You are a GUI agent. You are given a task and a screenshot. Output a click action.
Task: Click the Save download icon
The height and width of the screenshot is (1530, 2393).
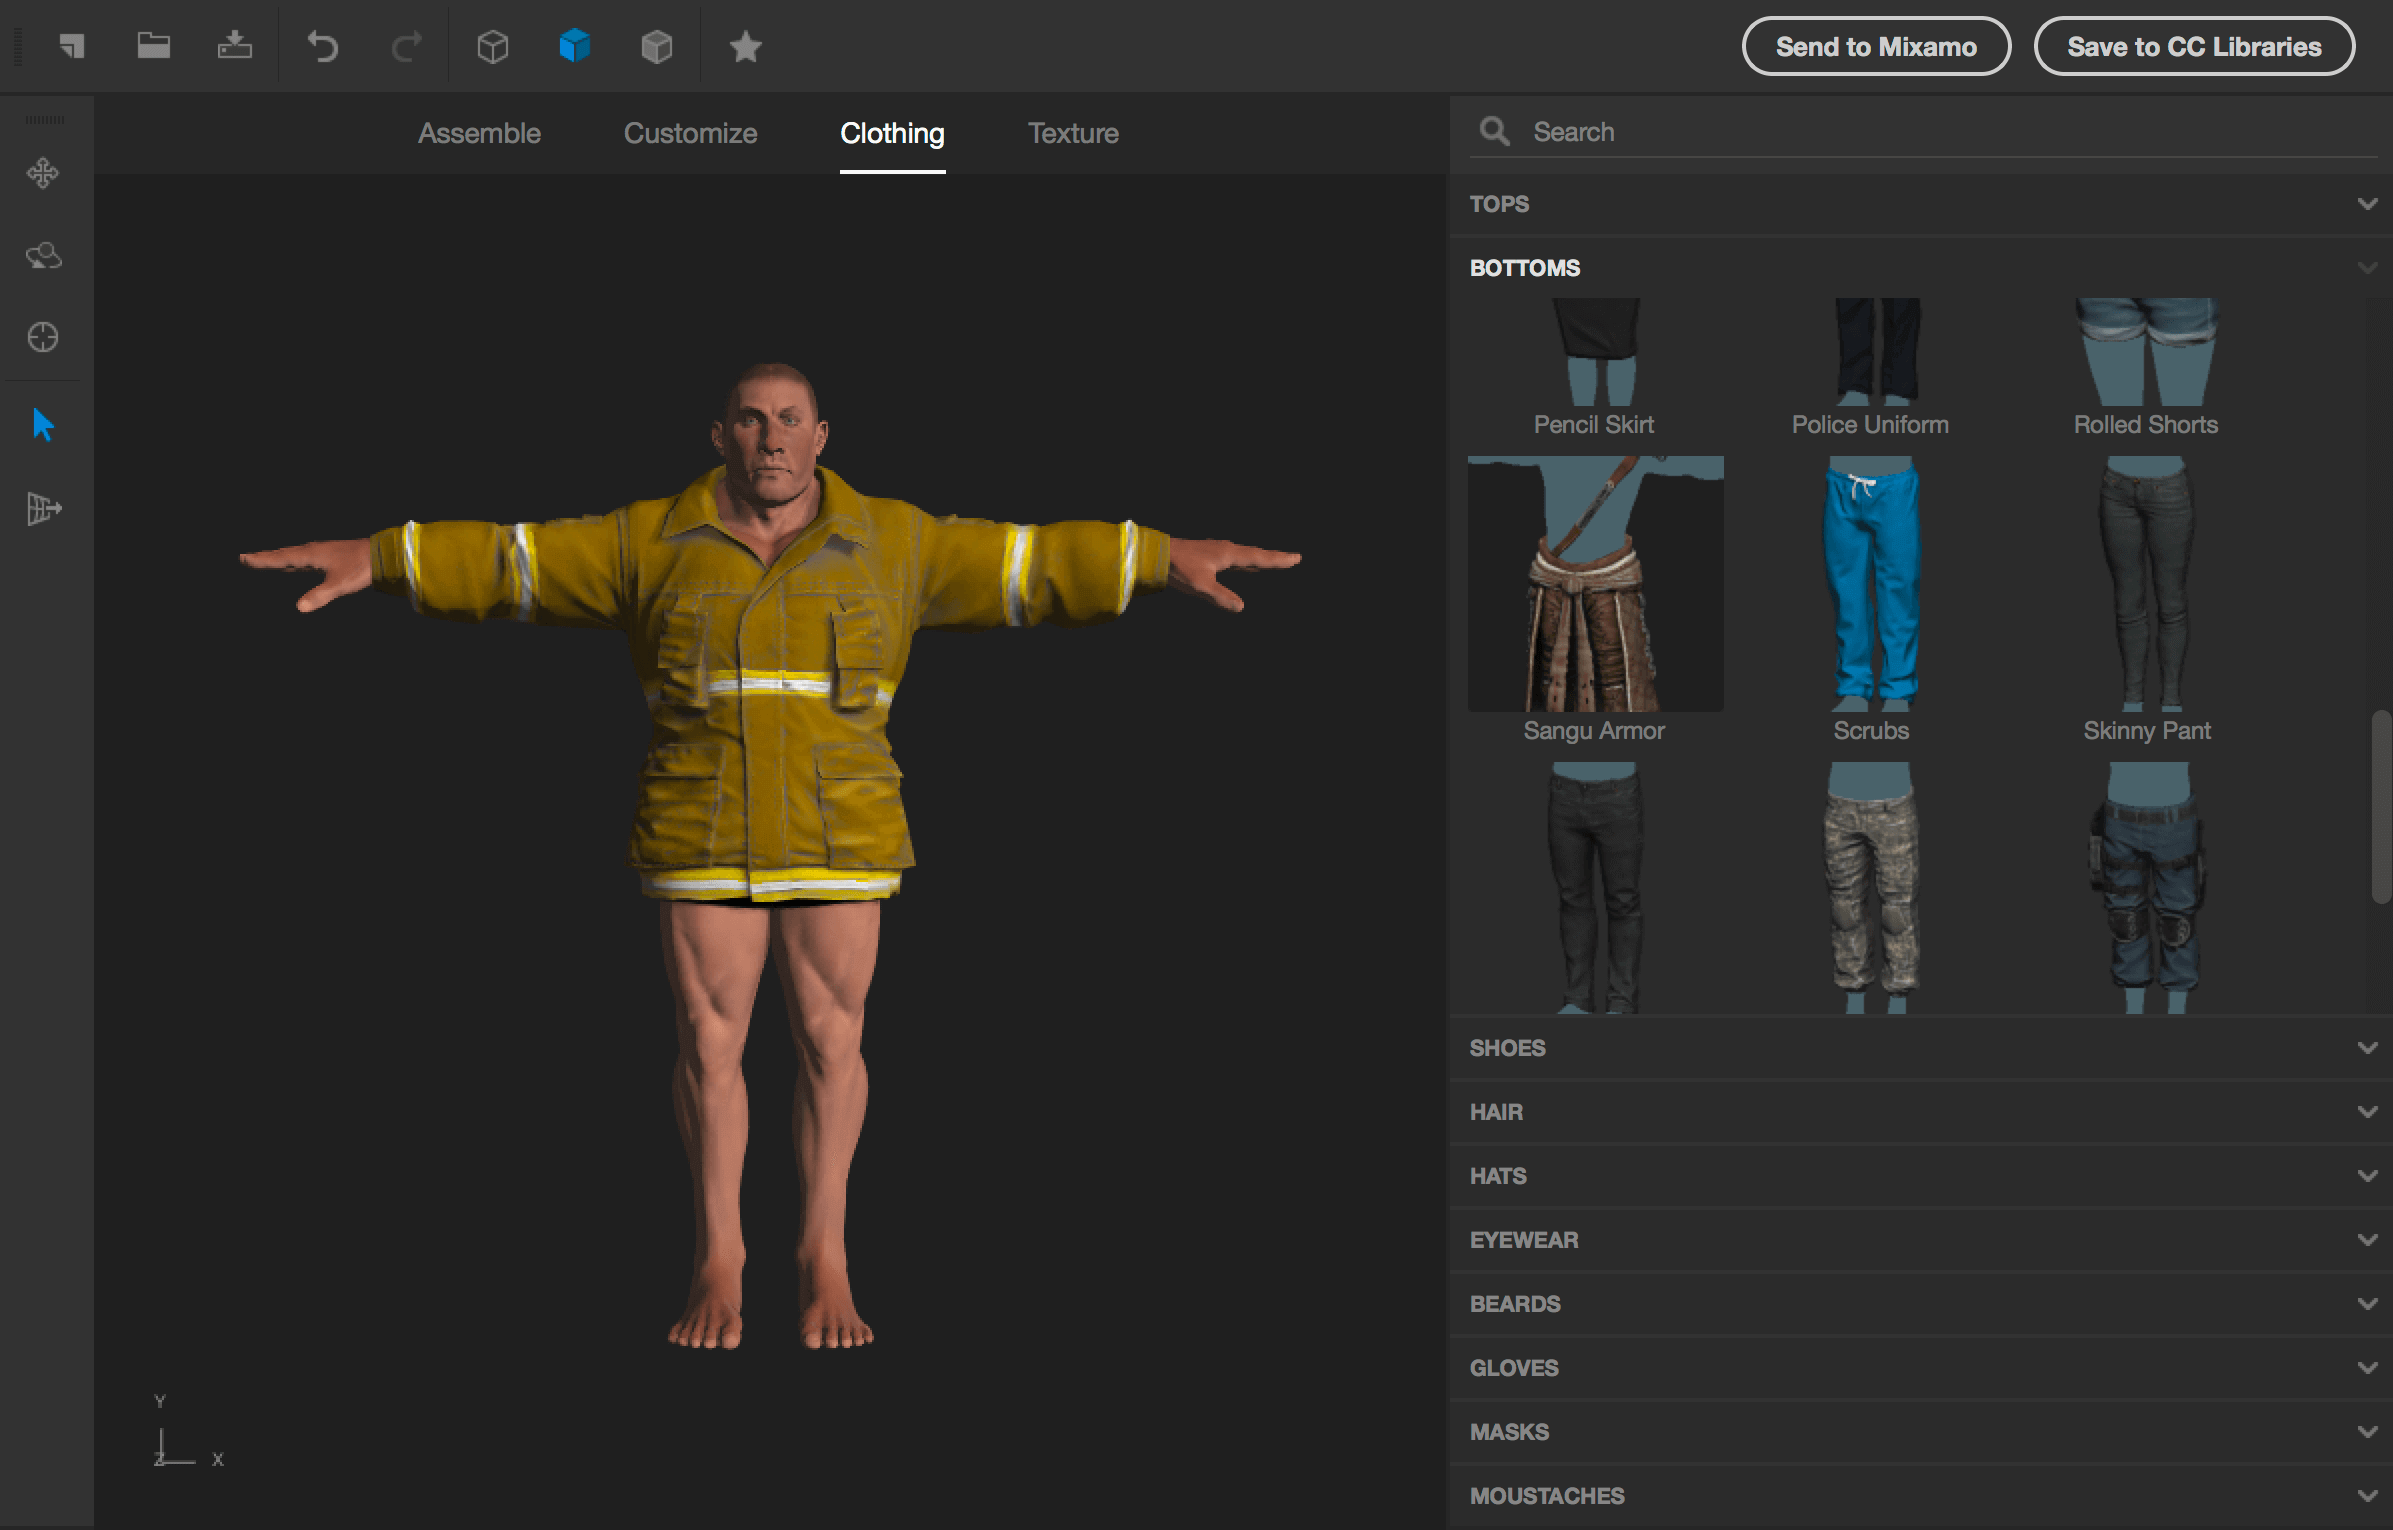(234, 45)
